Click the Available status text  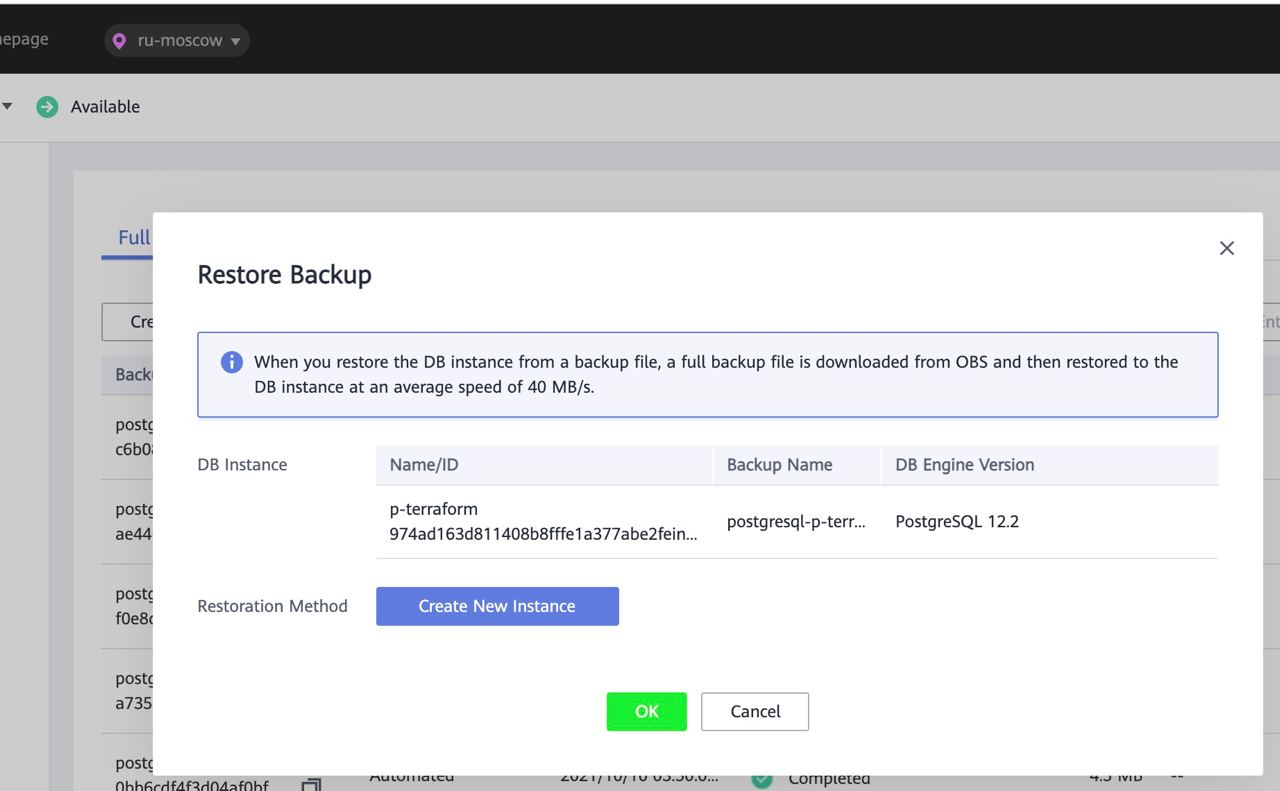pyautogui.click(x=105, y=107)
